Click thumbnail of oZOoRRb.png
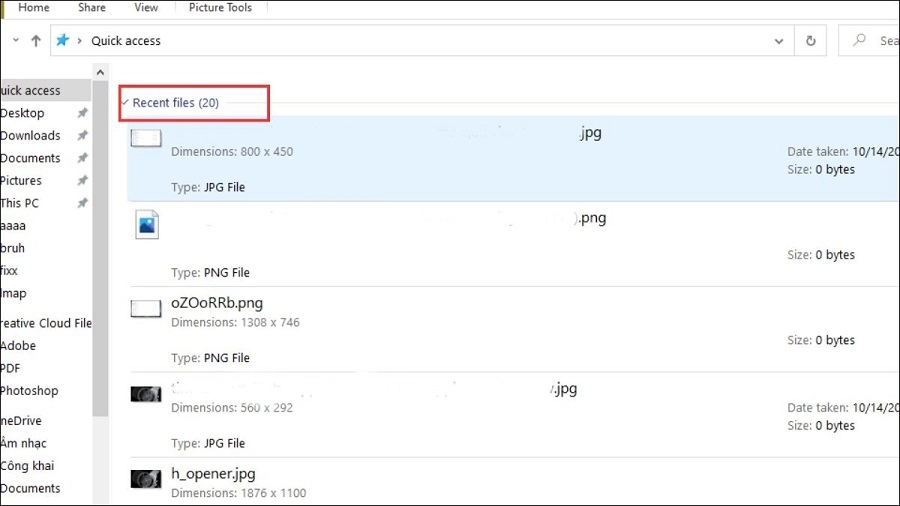This screenshot has width=900, height=506. [146, 309]
